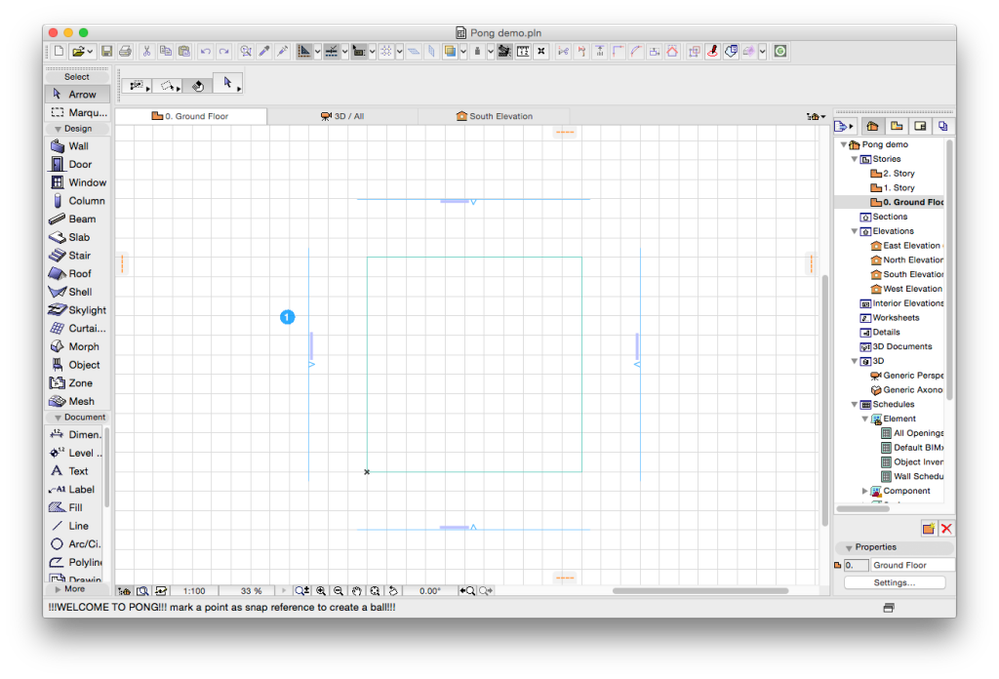Activate the Line tool
This screenshot has width=999, height=679.
[x=75, y=526]
